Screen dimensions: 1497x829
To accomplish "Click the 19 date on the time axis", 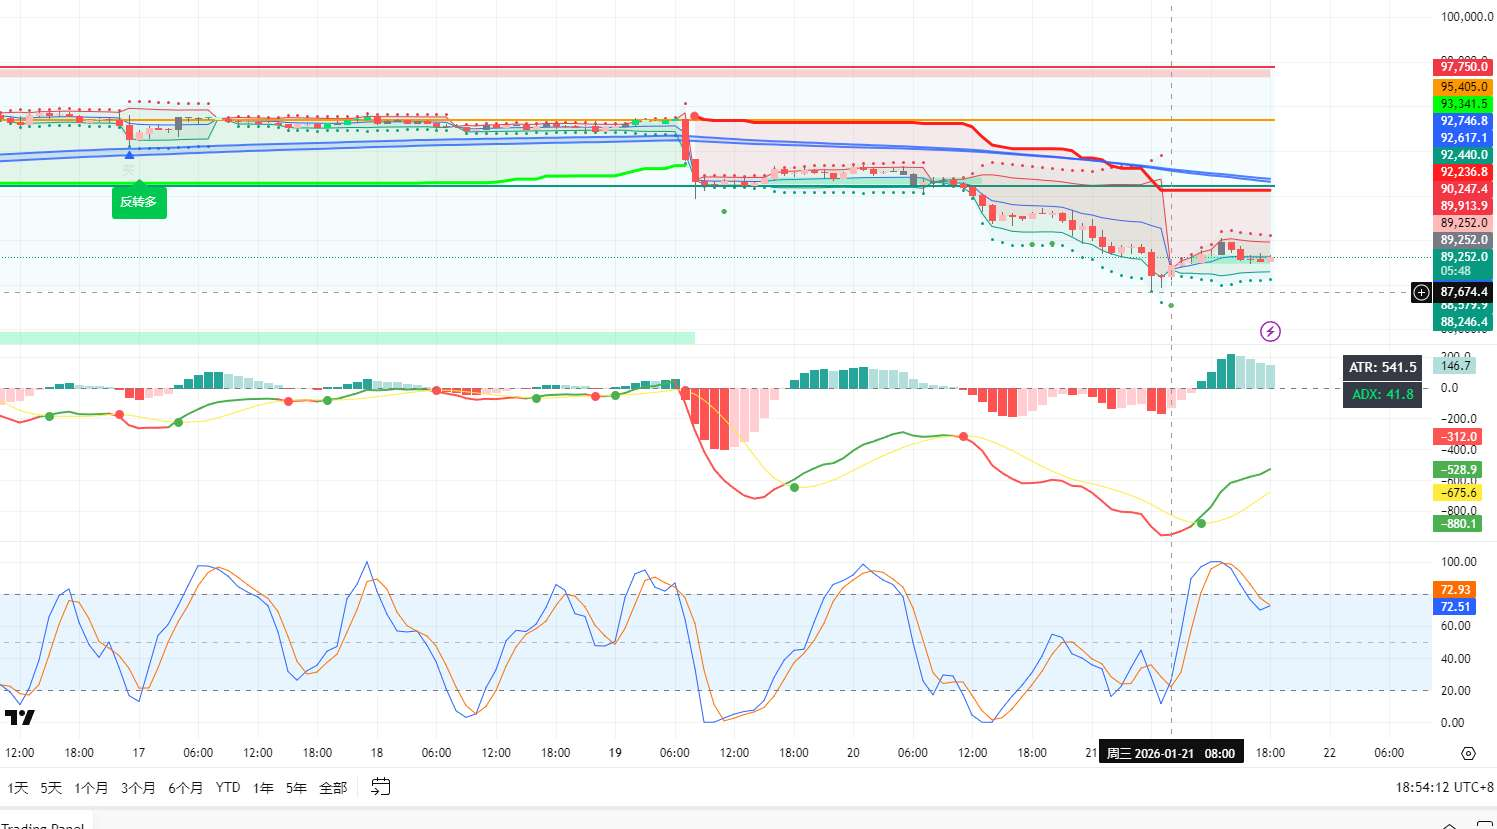I will click(x=615, y=753).
